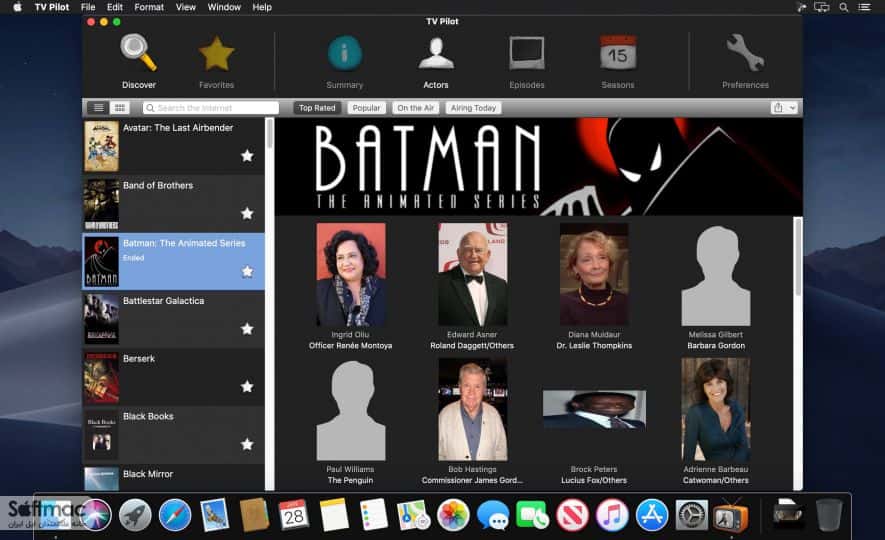Image resolution: width=885 pixels, height=540 pixels.
Task: Open Safari from the Dock
Action: [x=174, y=515]
